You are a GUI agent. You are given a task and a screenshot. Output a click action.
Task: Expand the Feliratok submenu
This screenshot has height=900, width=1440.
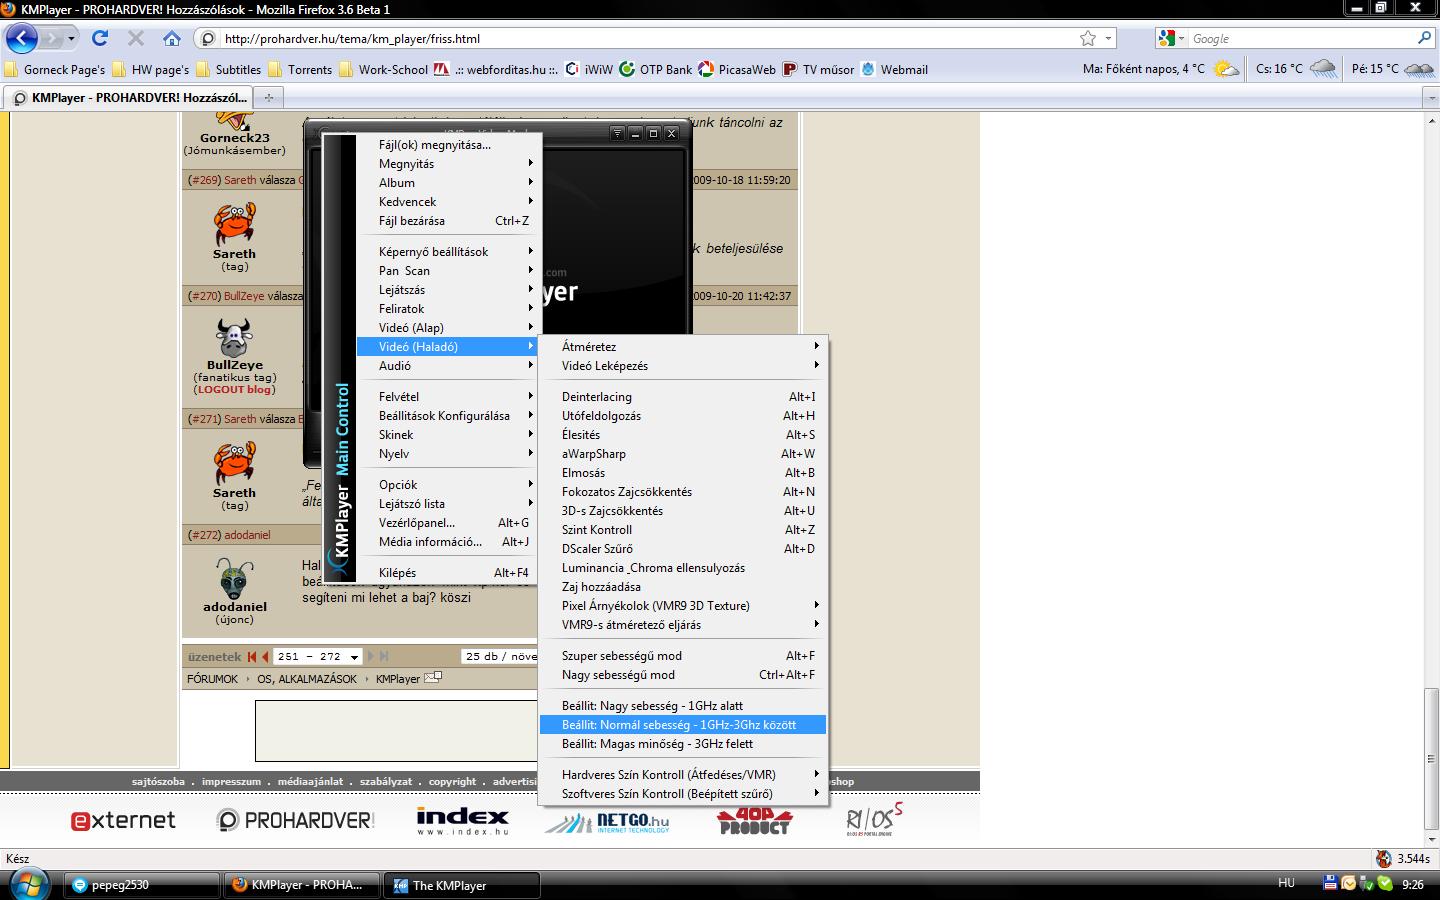pyautogui.click(x=450, y=309)
